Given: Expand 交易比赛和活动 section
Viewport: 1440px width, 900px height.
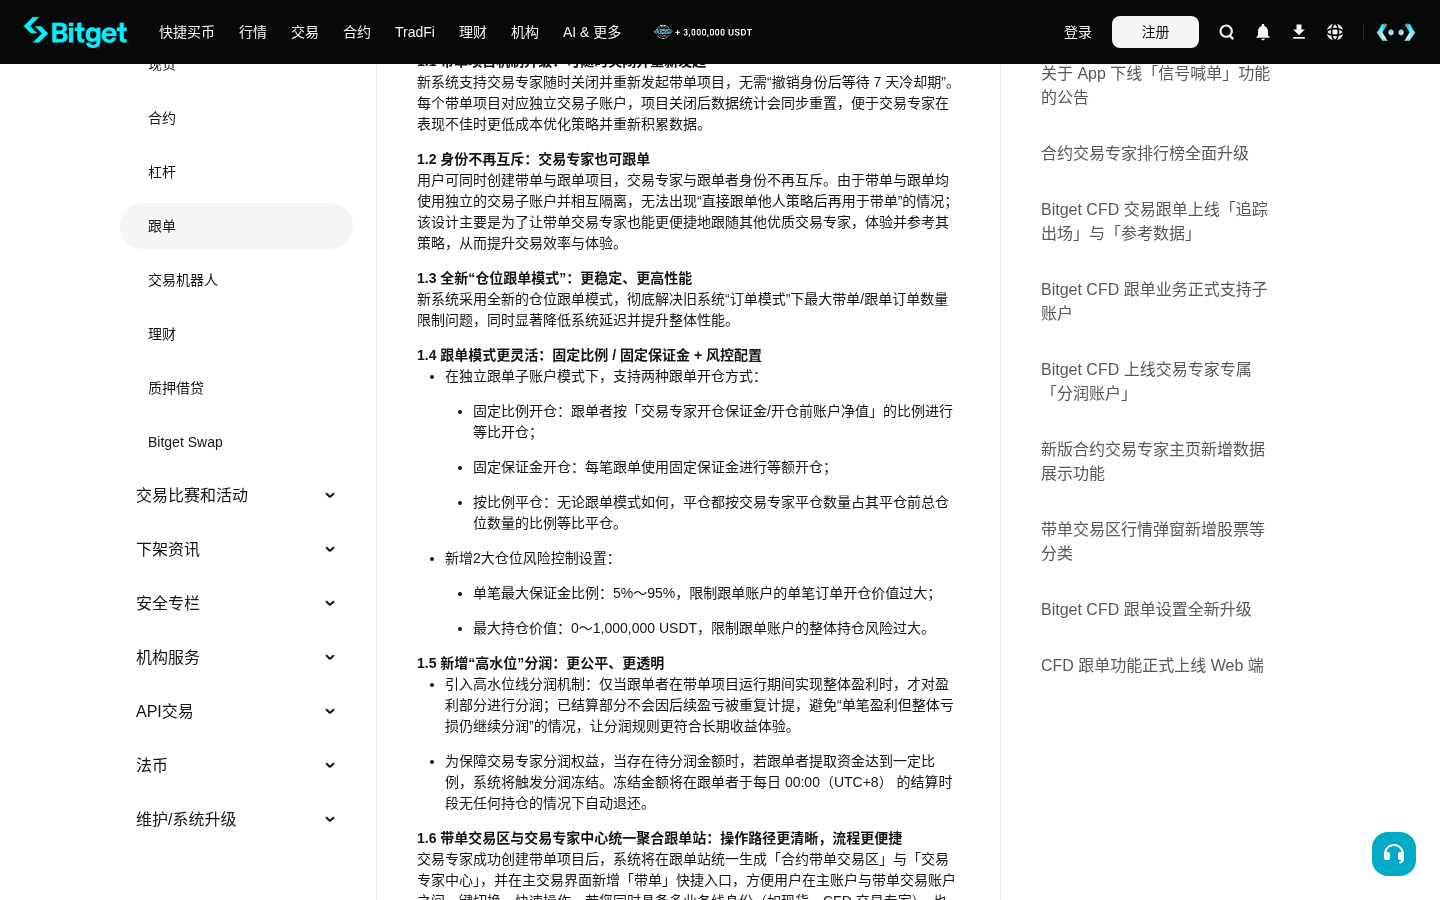Looking at the screenshot, I should (236, 495).
